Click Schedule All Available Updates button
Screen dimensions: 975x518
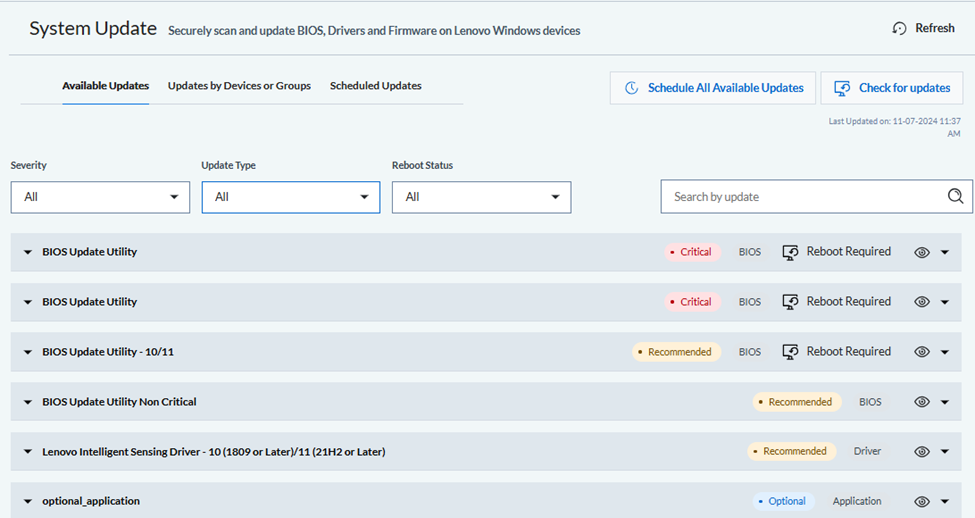coord(713,88)
